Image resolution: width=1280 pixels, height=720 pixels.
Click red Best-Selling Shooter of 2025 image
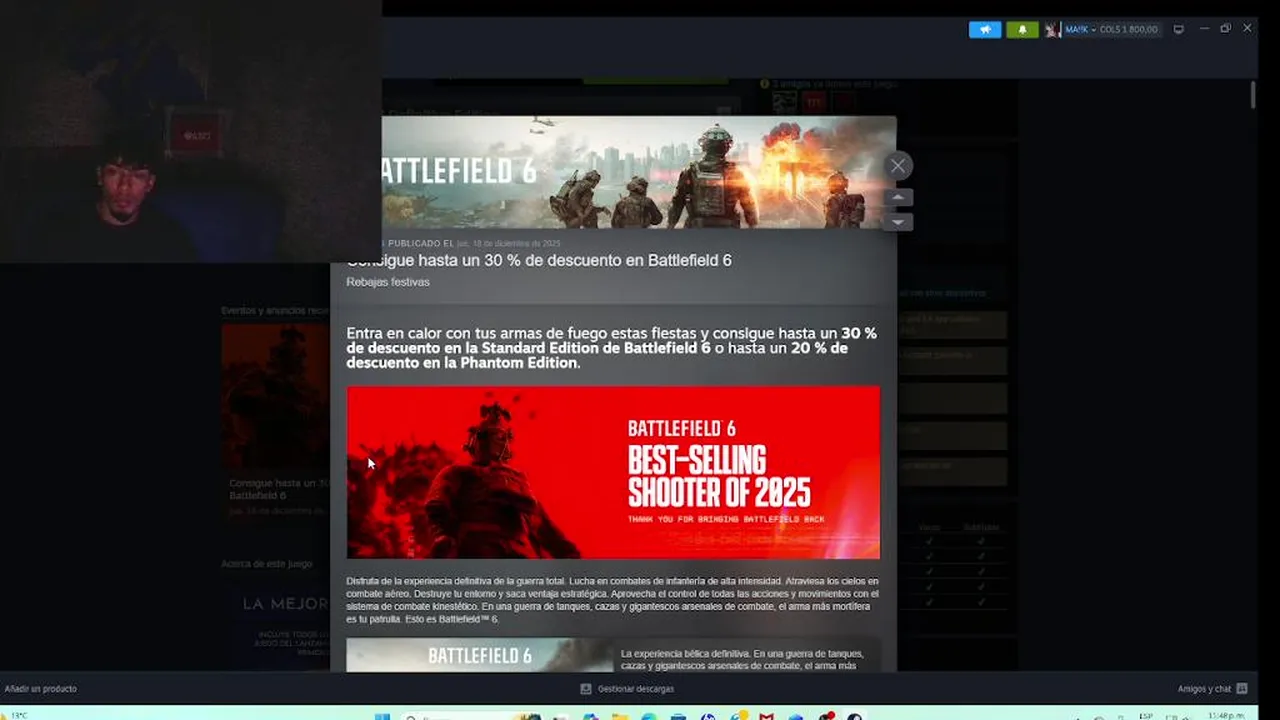[613, 472]
